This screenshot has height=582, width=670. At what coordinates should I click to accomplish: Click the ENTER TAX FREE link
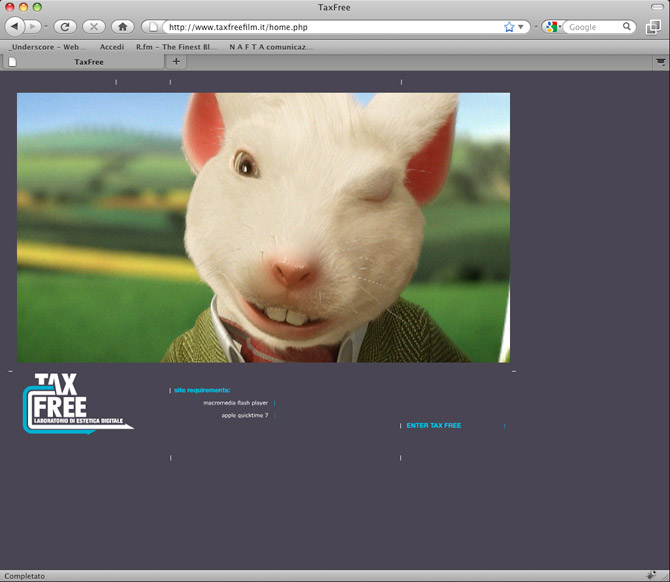[434, 426]
